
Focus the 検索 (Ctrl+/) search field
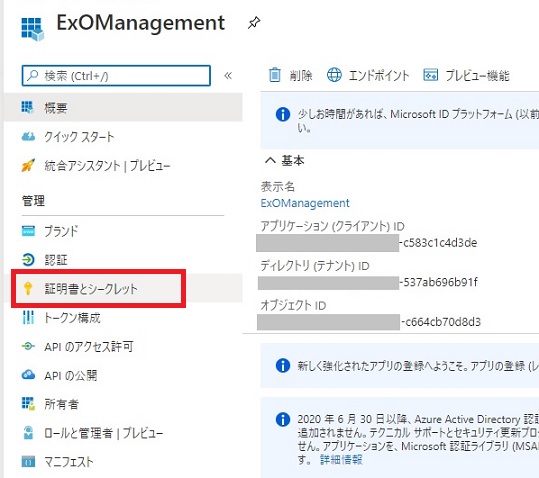coord(116,76)
